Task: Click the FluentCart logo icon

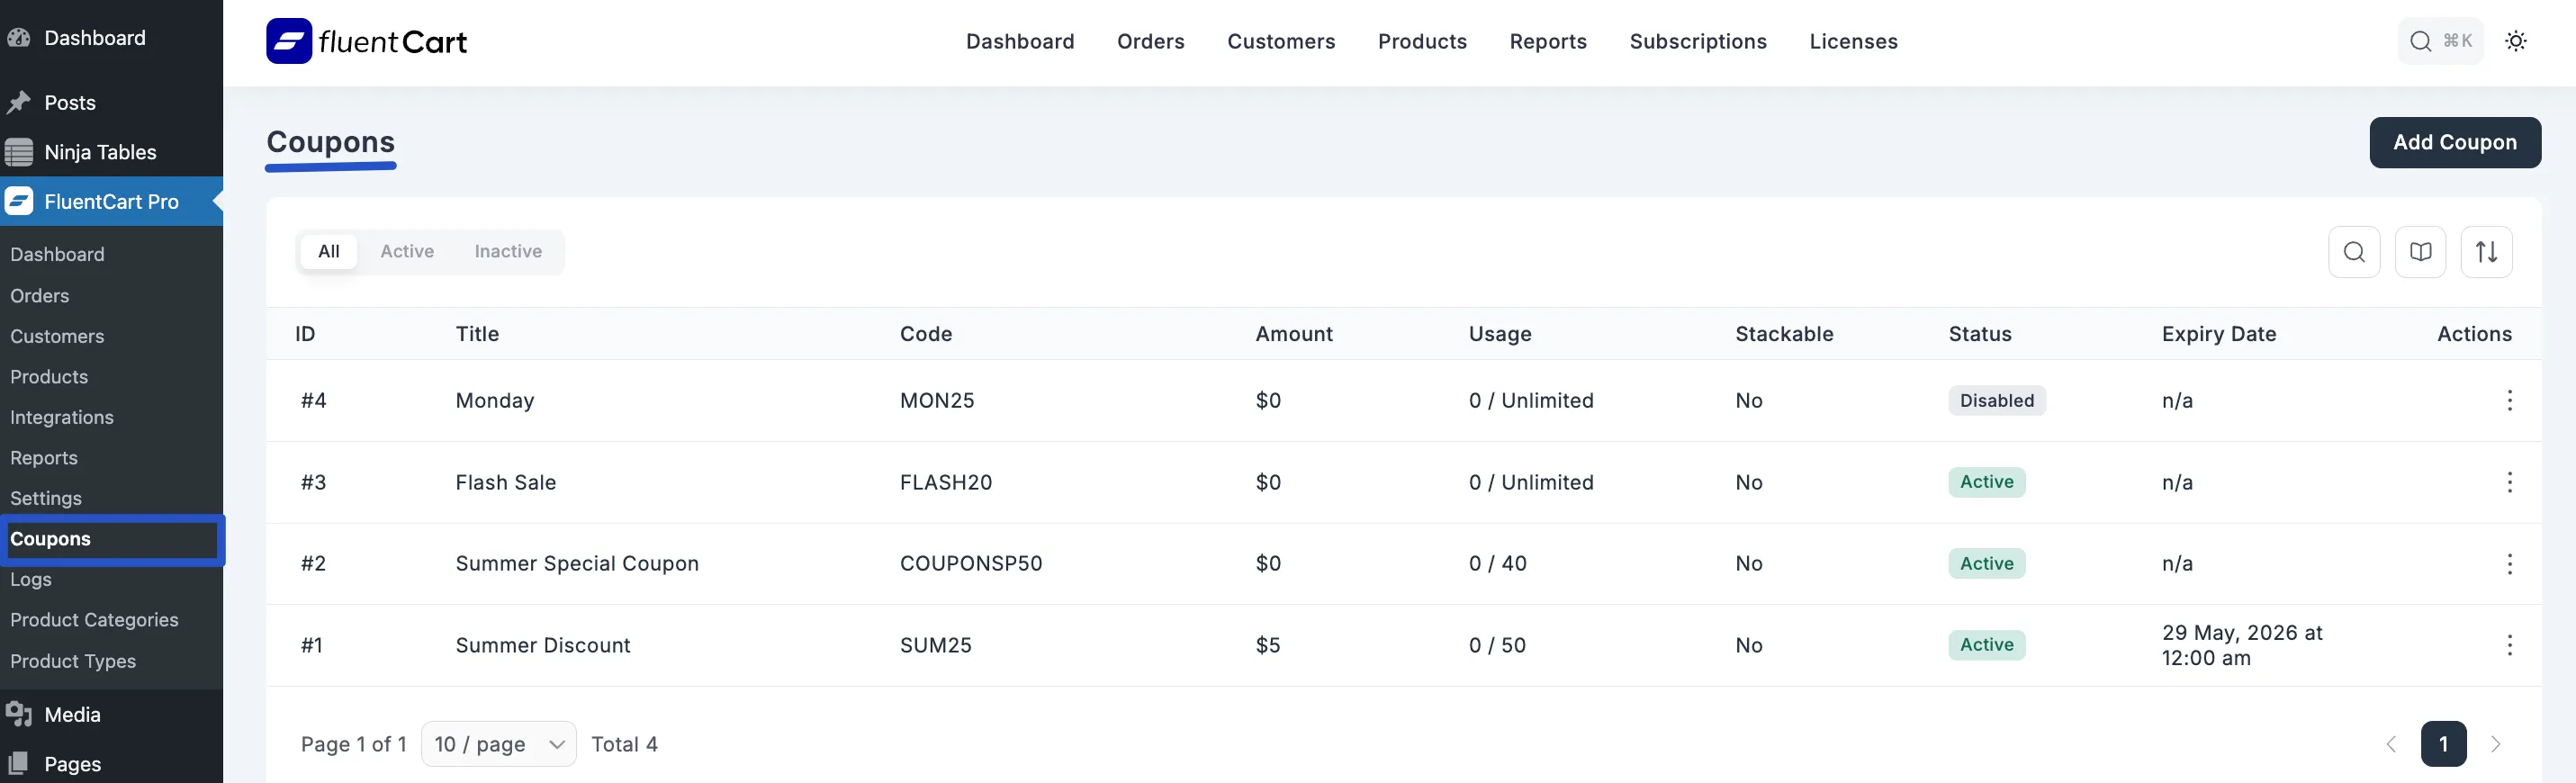Action: click(289, 41)
